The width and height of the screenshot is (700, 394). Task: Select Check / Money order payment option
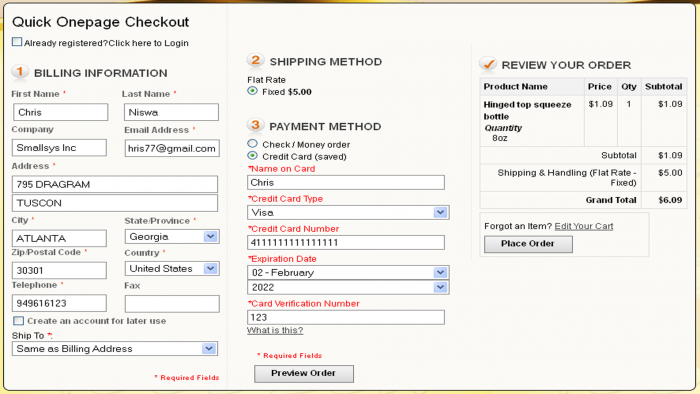pyautogui.click(x=253, y=144)
